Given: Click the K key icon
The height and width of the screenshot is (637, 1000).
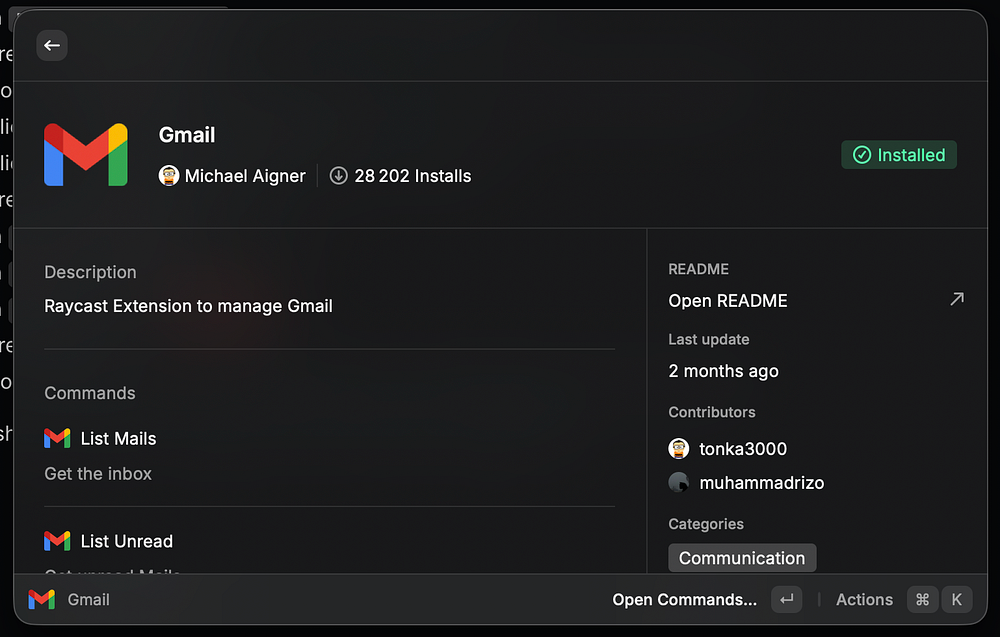Looking at the screenshot, I should coord(957,599).
